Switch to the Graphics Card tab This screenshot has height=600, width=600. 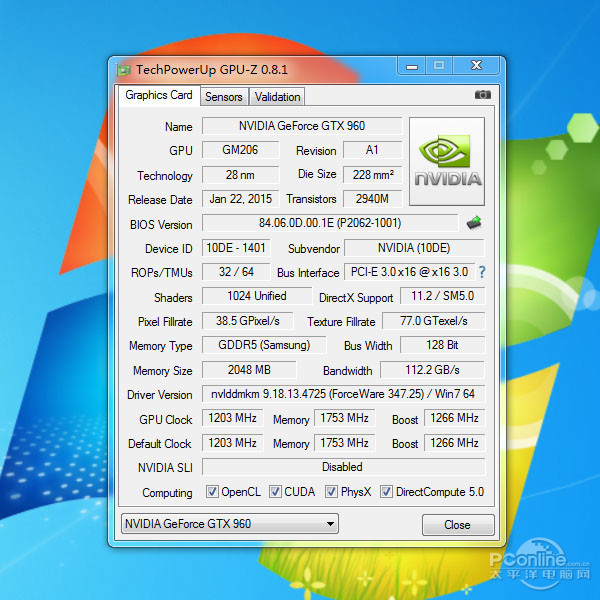[x=159, y=95]
